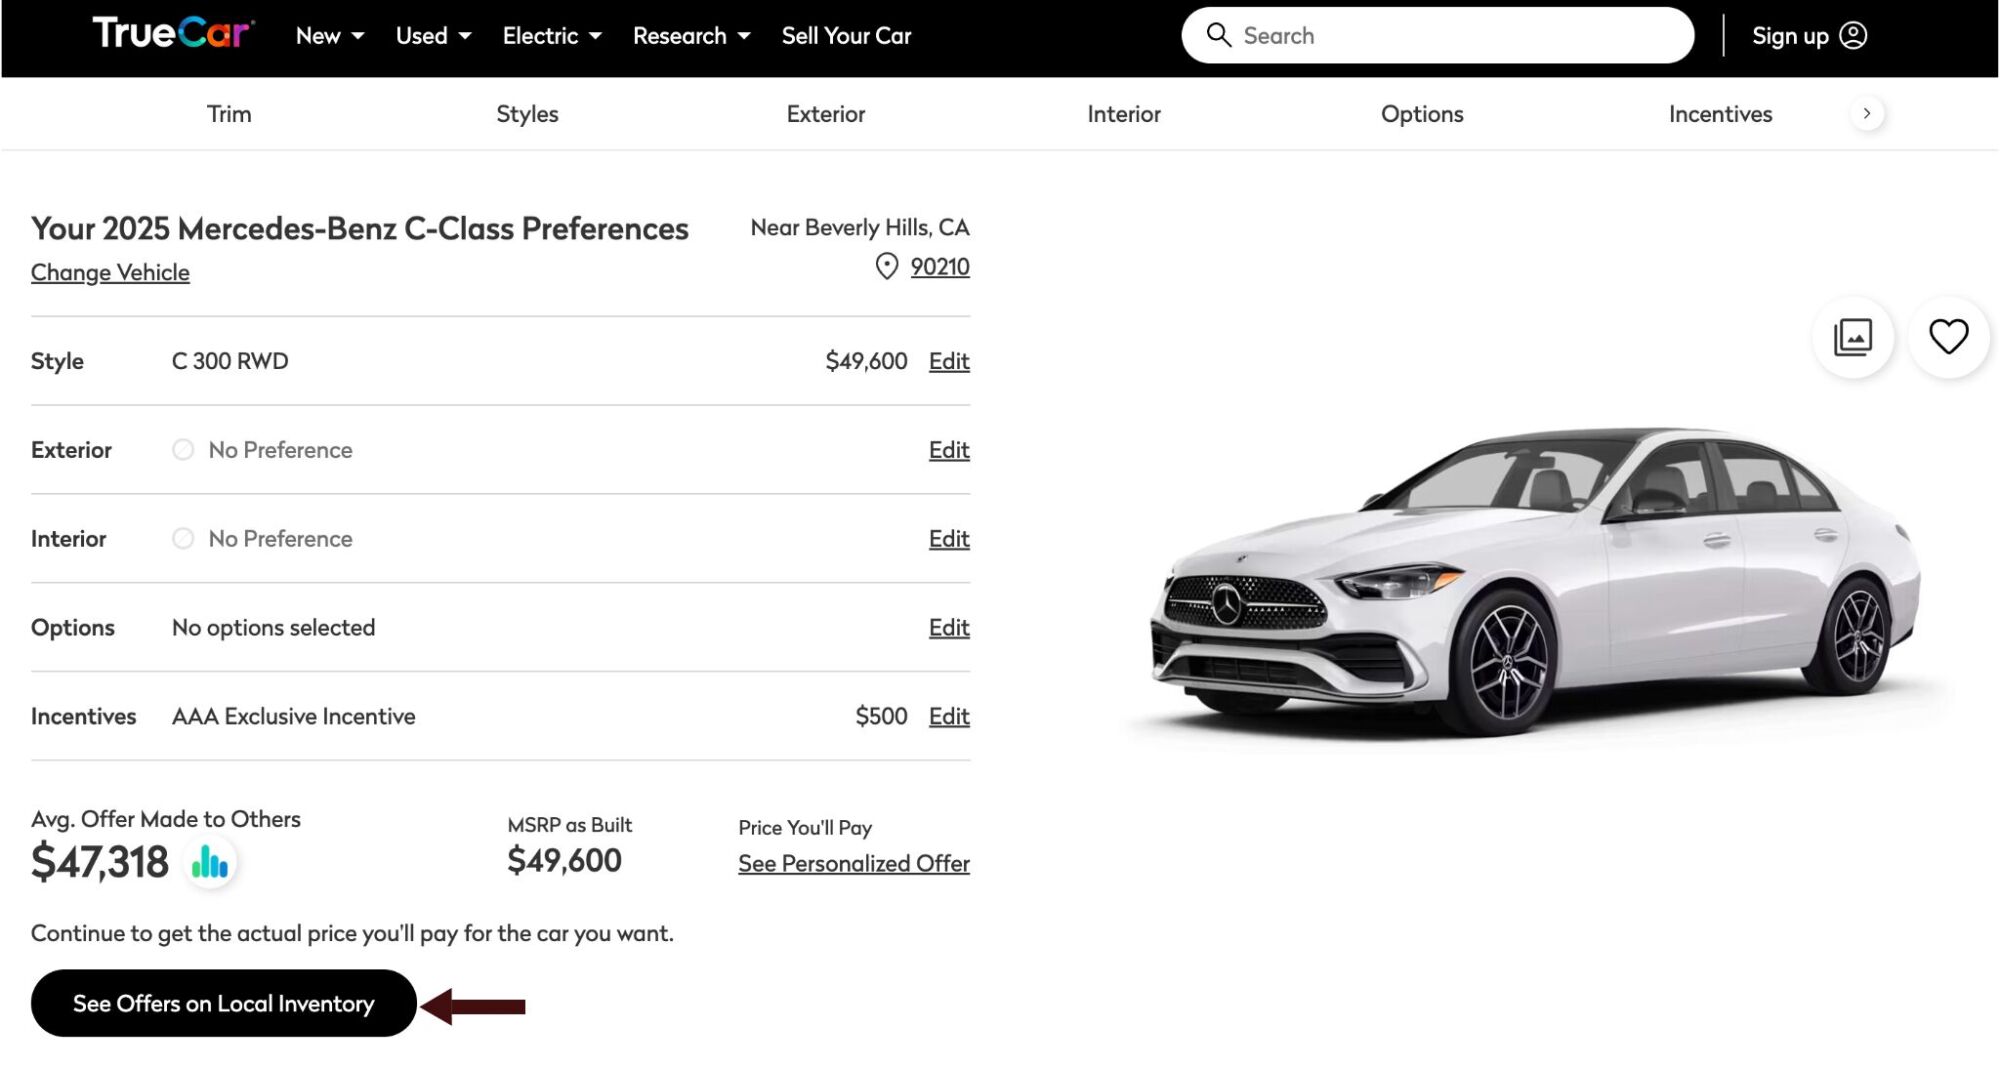Click No options selected text

coord(273,628)
